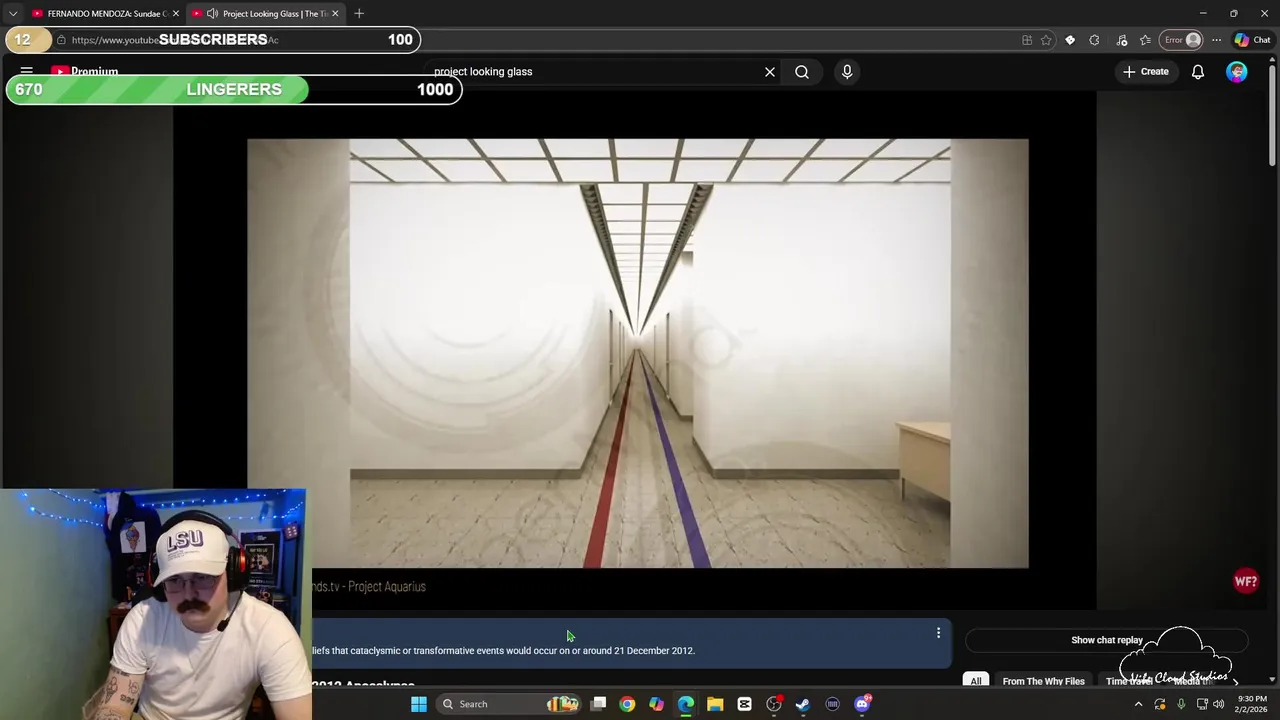Open the favorites list icon in toolbar
1280x720 pixels.
[1145, 40]
